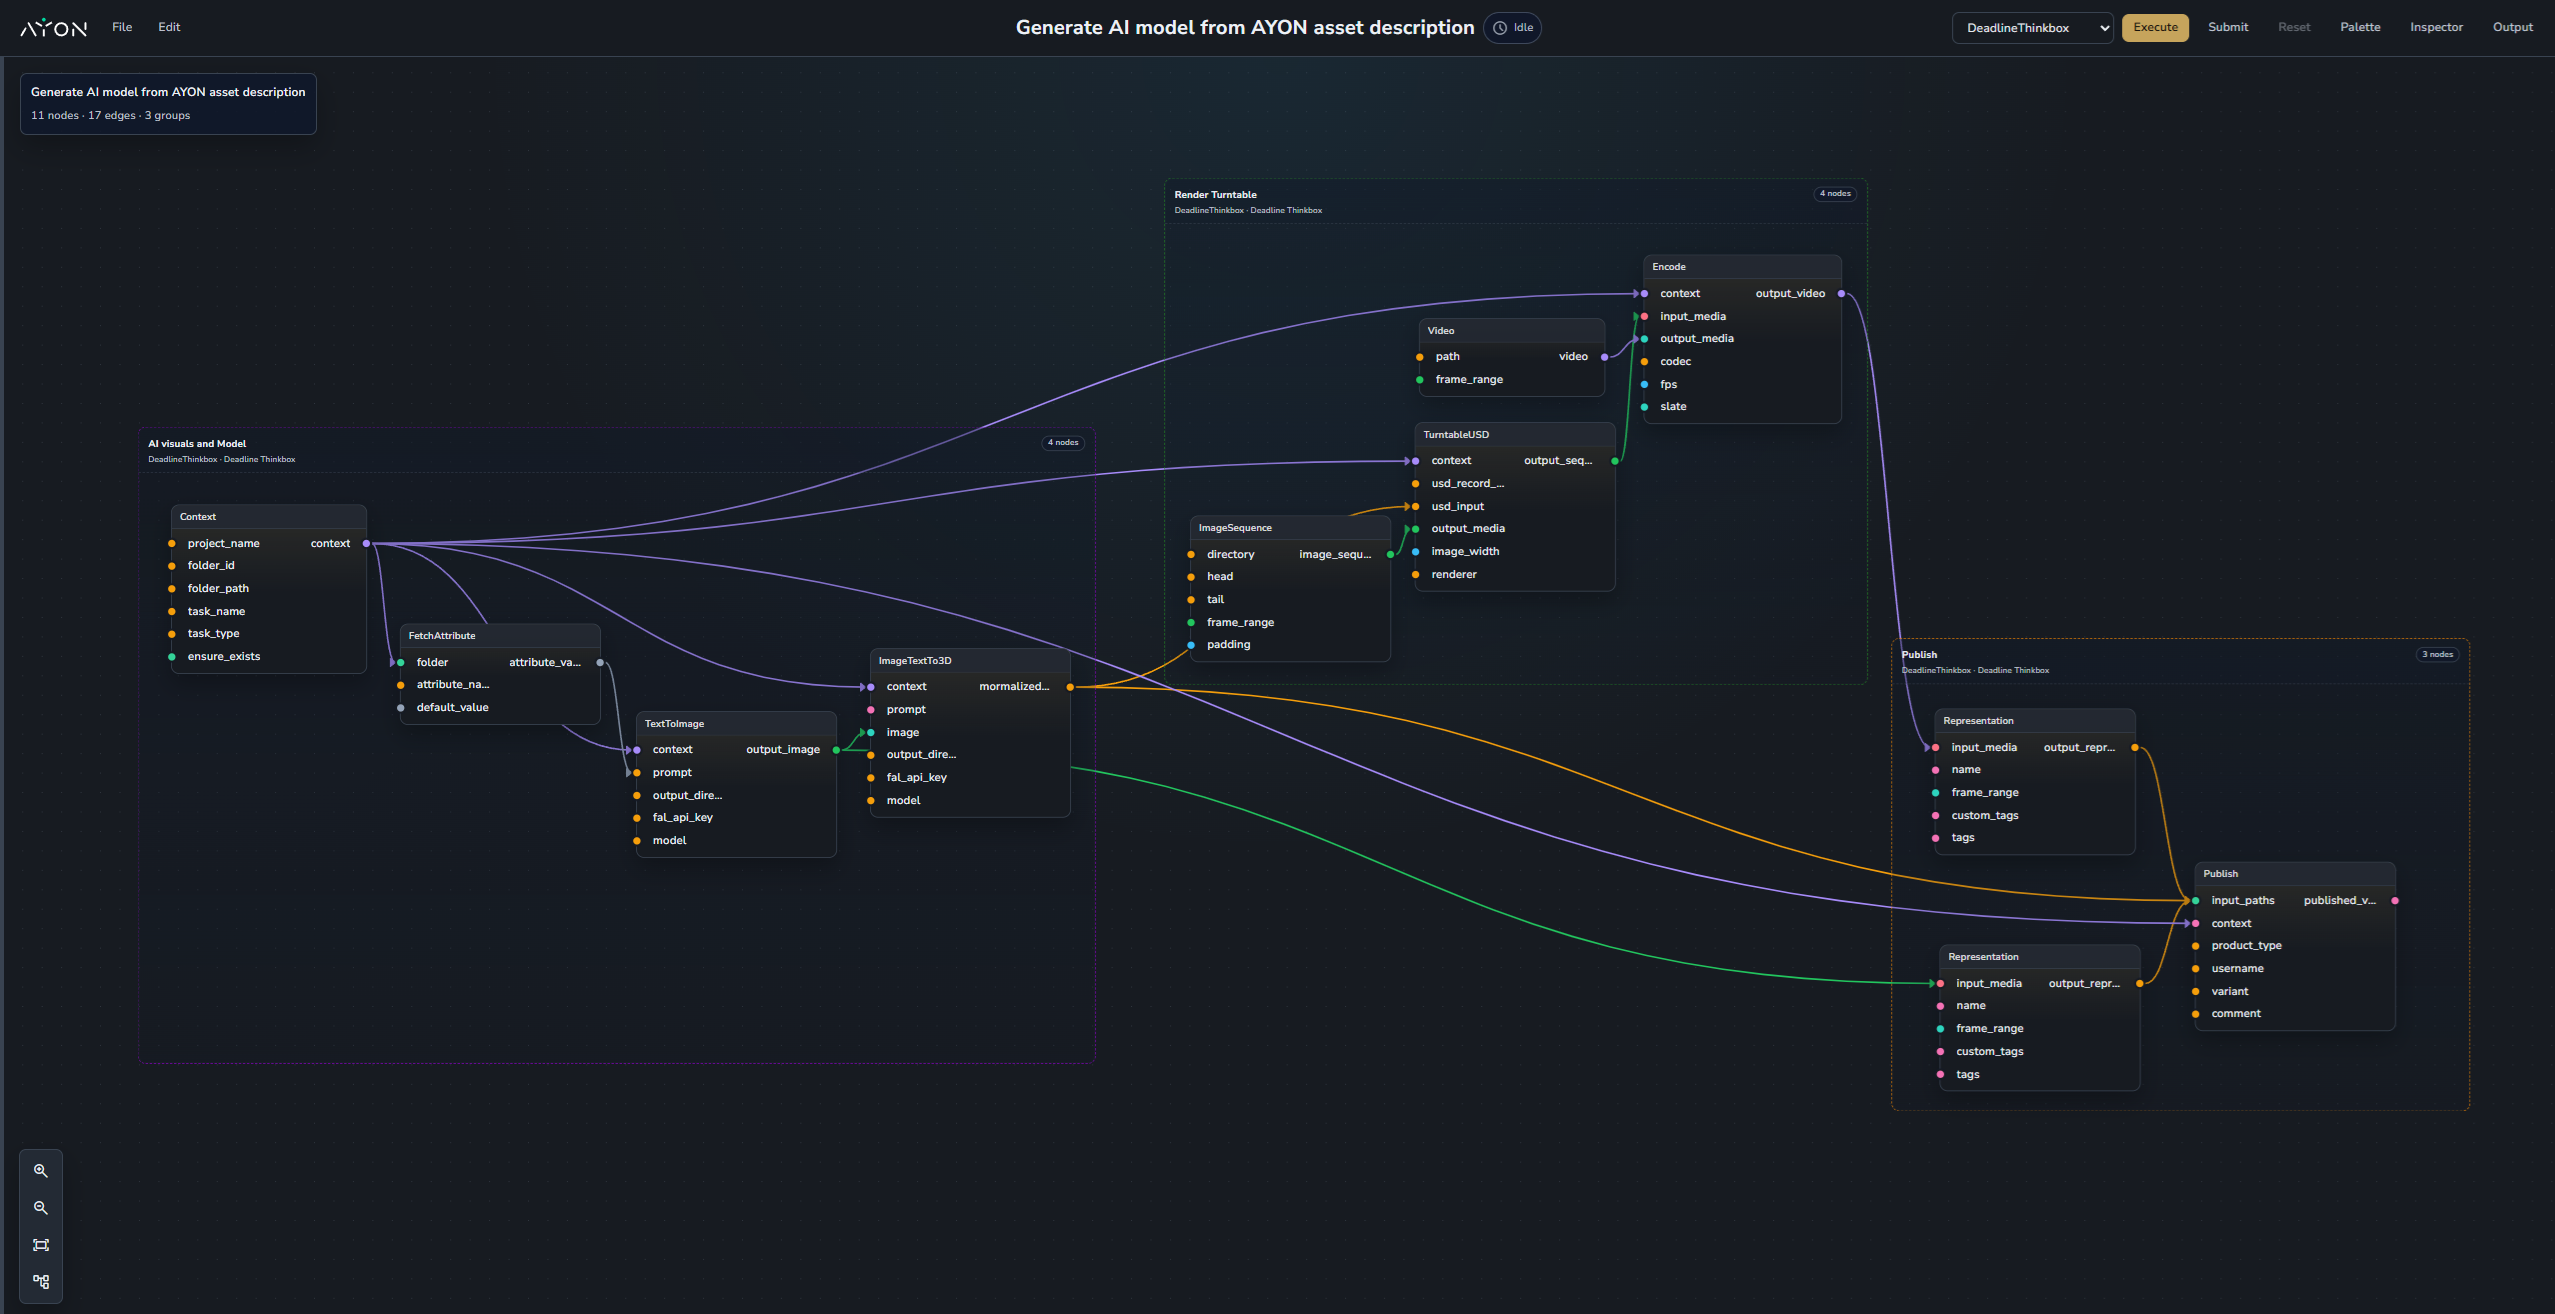
Task: Open the DeadlineThinkbox dropdown
Action: [2031, 28]
